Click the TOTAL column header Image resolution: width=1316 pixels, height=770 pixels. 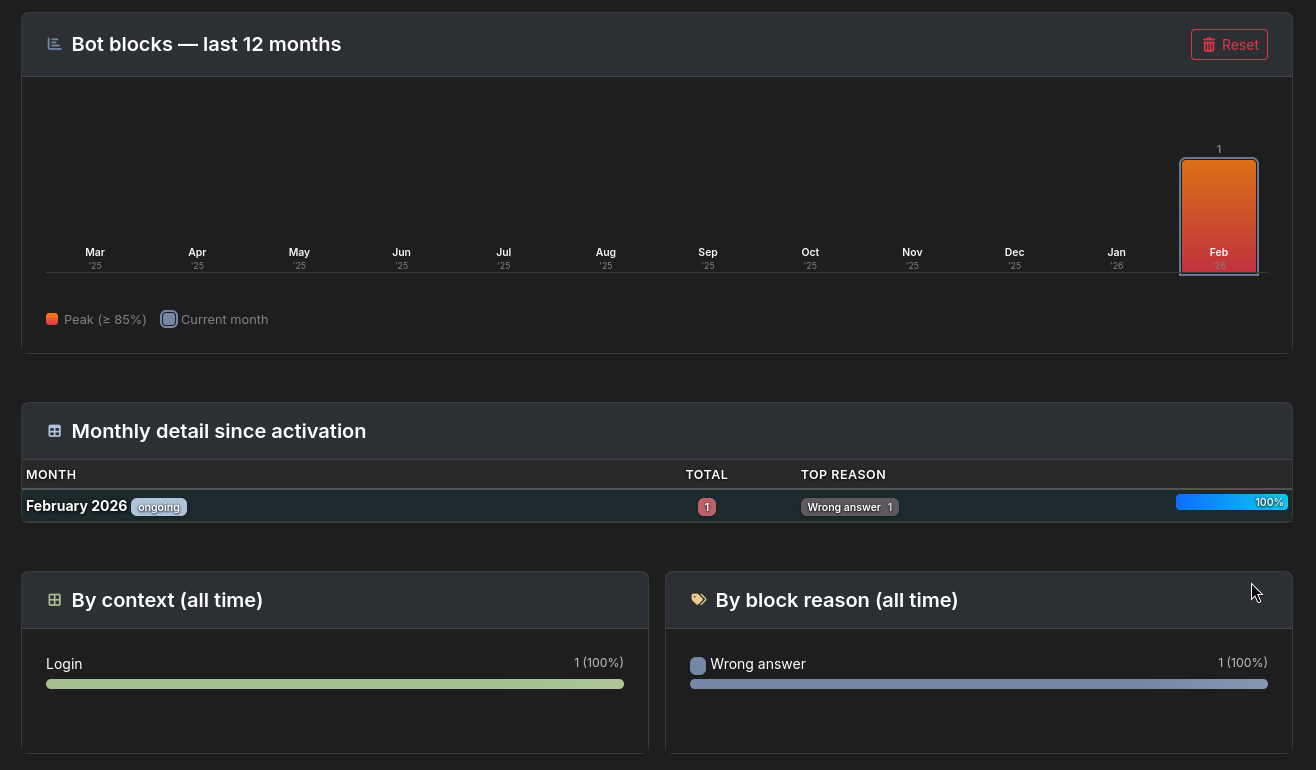click(x=706, y=474)
